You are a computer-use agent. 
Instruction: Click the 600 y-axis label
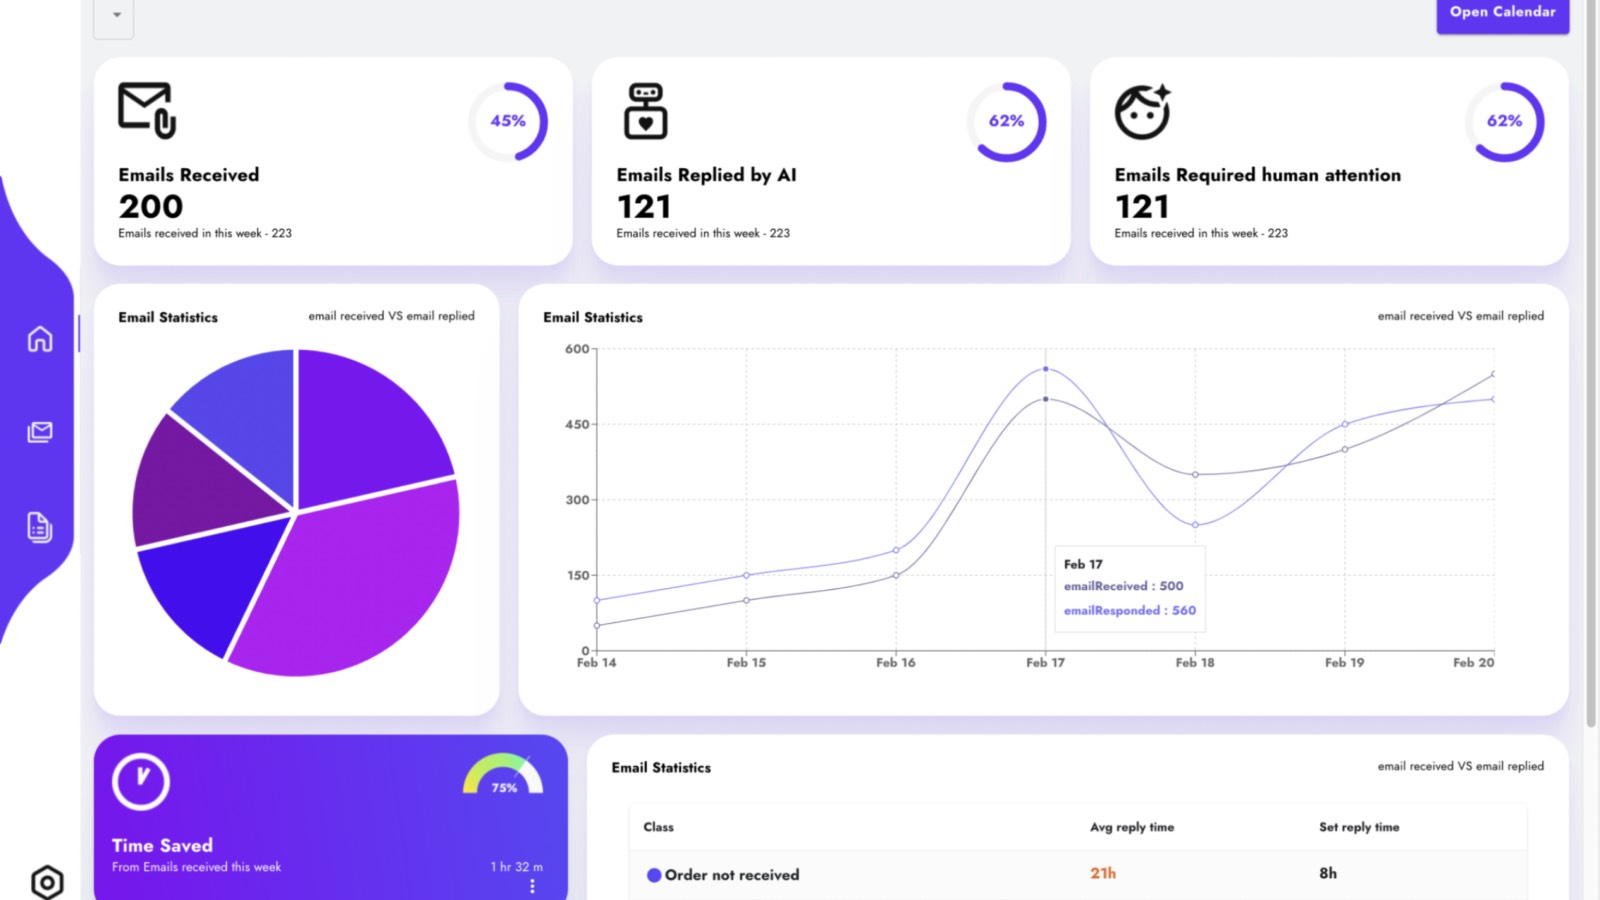(577, 349)
